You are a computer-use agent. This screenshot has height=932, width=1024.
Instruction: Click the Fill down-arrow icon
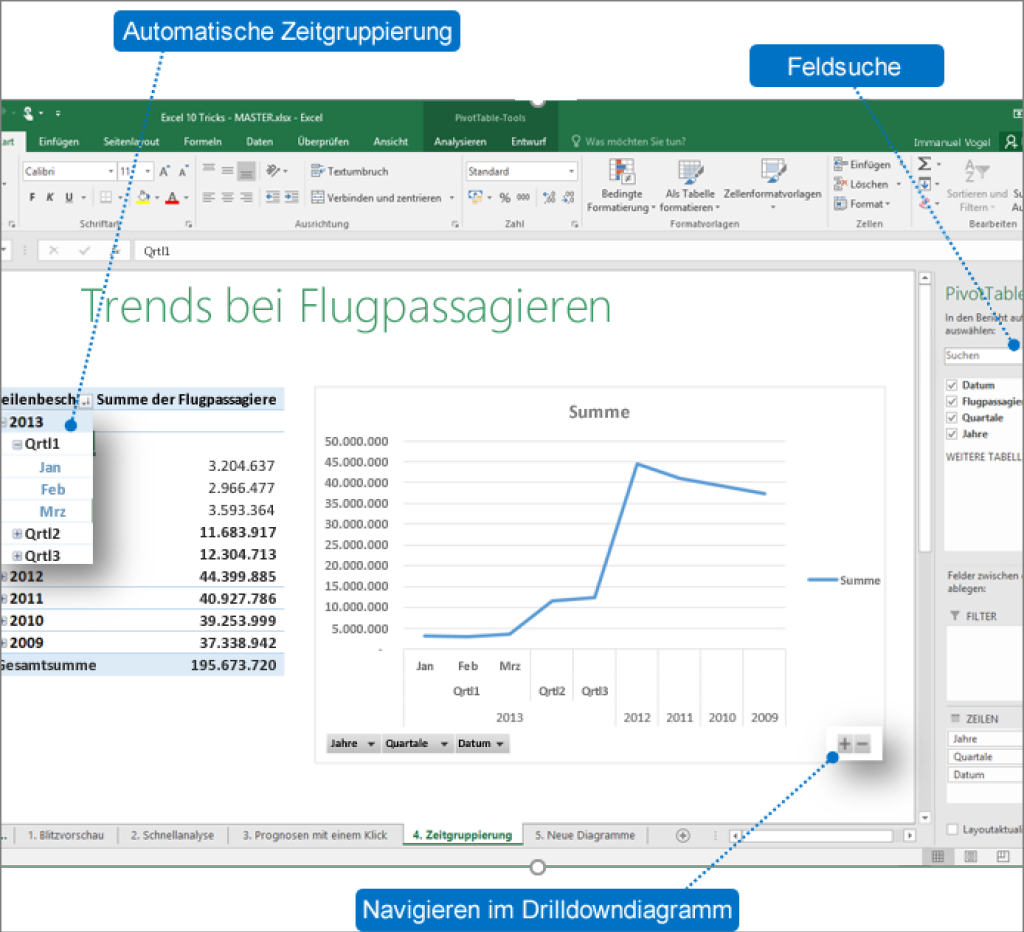pyautogui.click(x=925, y=185)
